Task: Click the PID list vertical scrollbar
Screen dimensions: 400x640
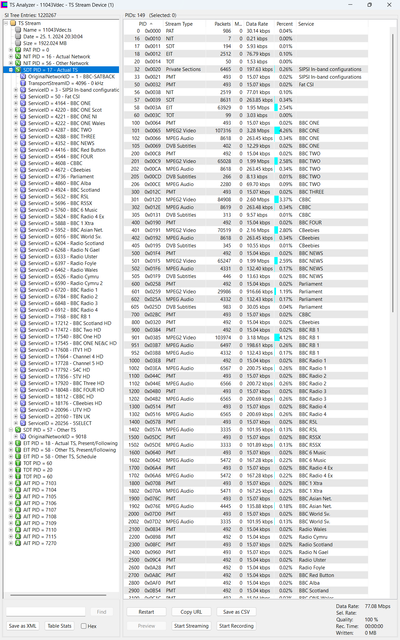Action: pyautogui.click(x=393, y=173)
